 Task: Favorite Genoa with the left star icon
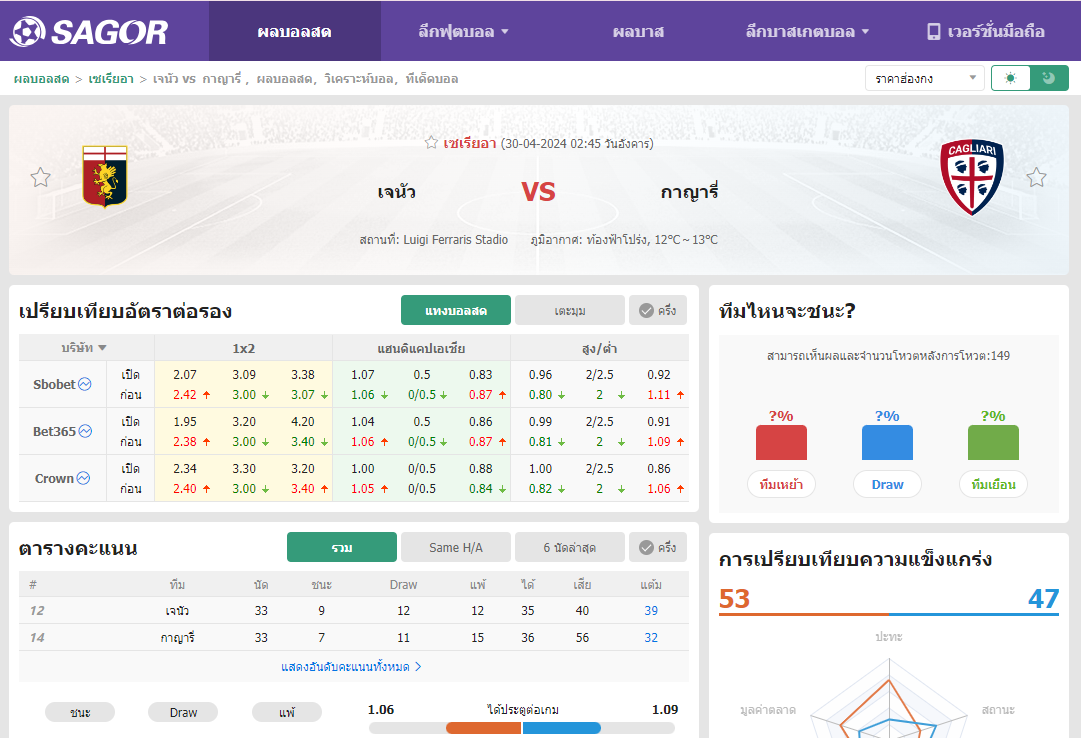[x=41, y=177]
